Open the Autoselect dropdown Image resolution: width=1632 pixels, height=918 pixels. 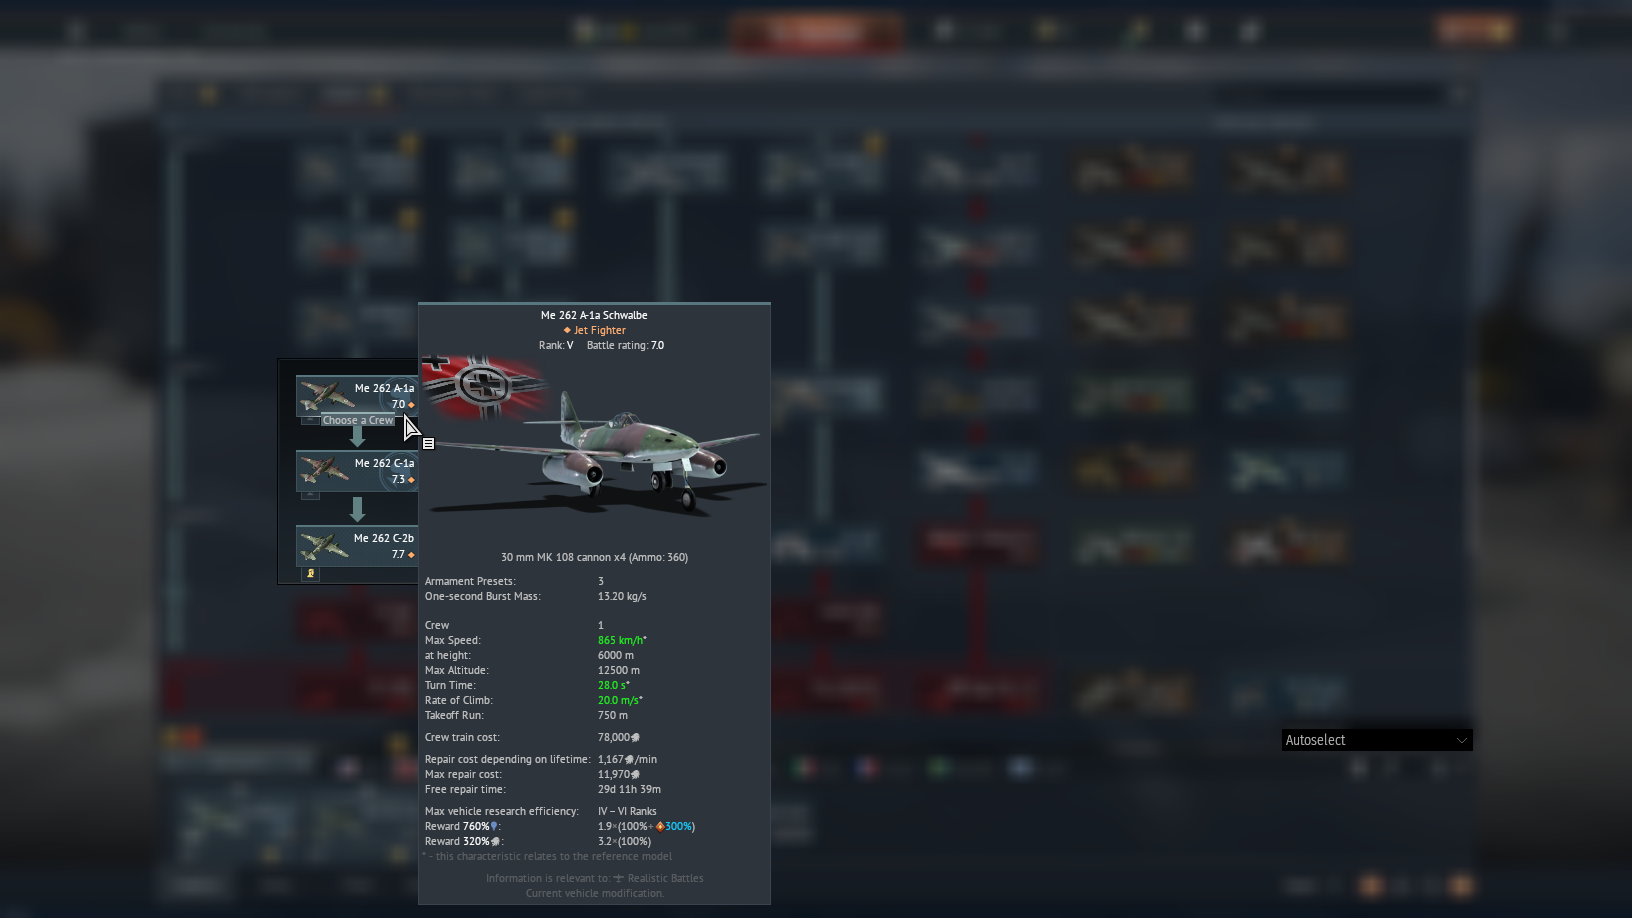pyautogui.click(x=1375, y=740)
